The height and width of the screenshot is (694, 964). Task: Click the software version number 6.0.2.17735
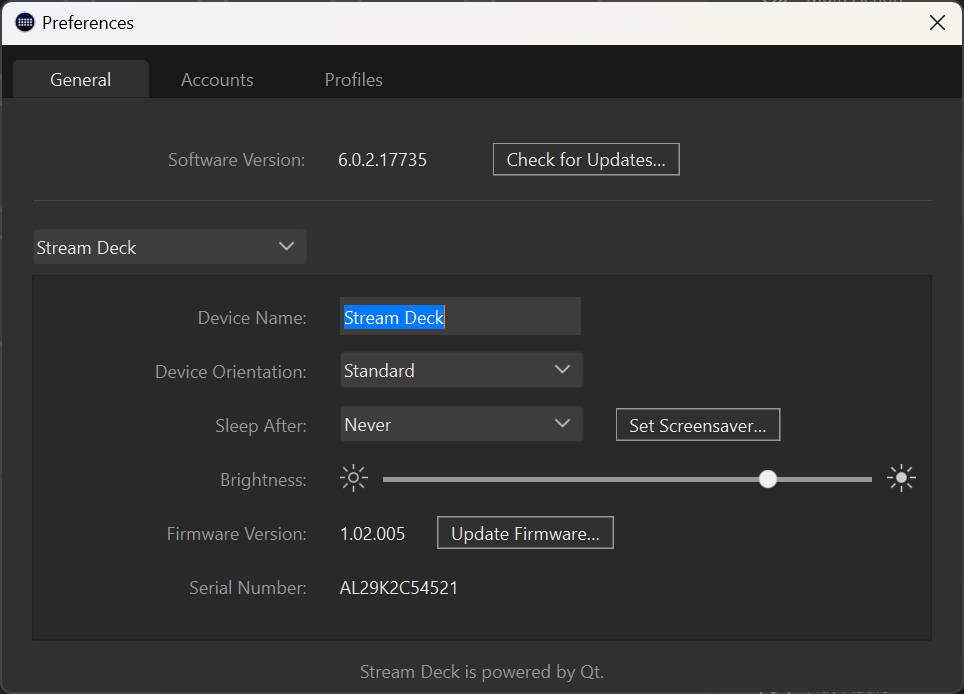click(x=382, y=160)
